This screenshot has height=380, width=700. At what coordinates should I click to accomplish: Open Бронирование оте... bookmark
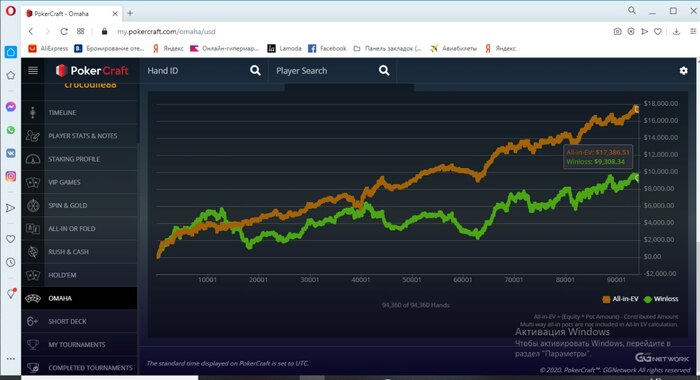(109, 48)
